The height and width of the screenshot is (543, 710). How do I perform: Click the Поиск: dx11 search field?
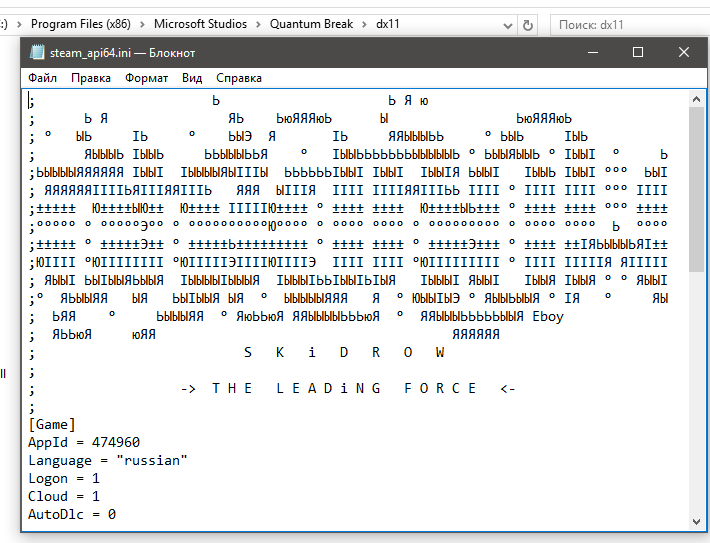[629, 24]
